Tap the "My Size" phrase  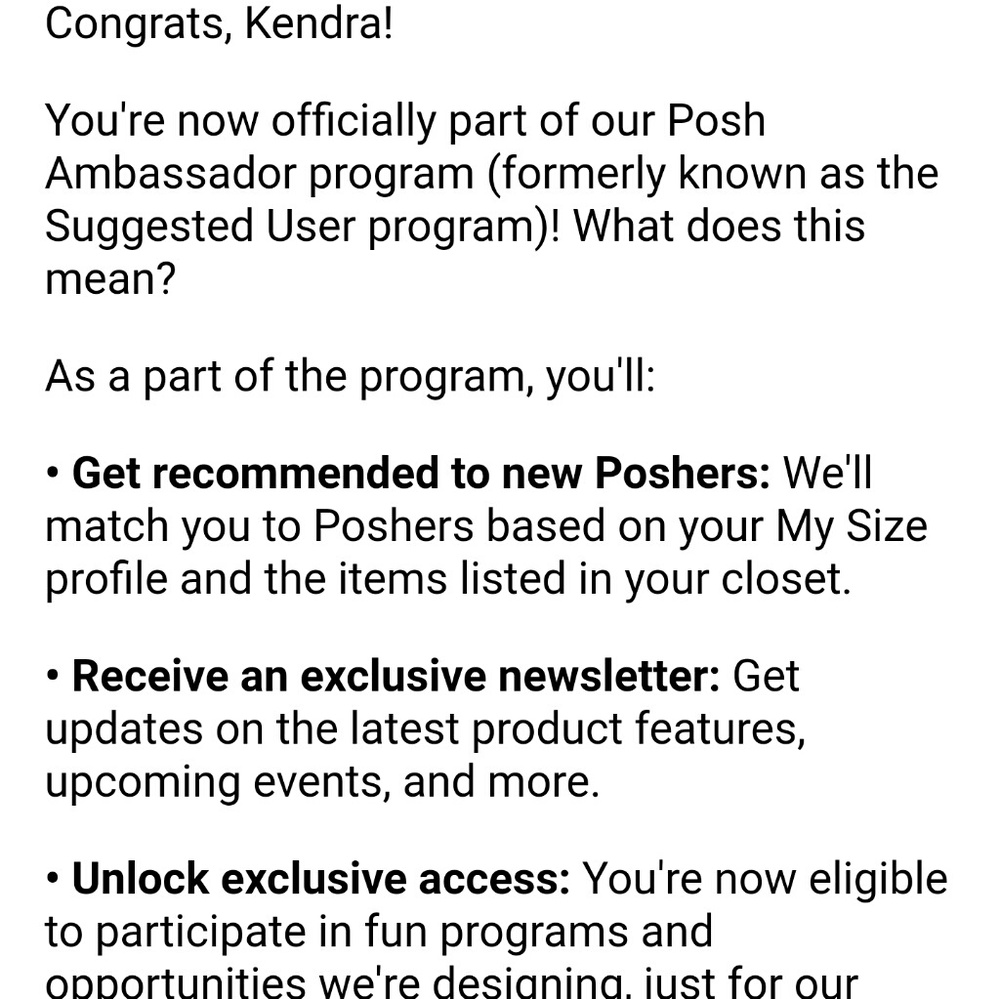[851, 528]
